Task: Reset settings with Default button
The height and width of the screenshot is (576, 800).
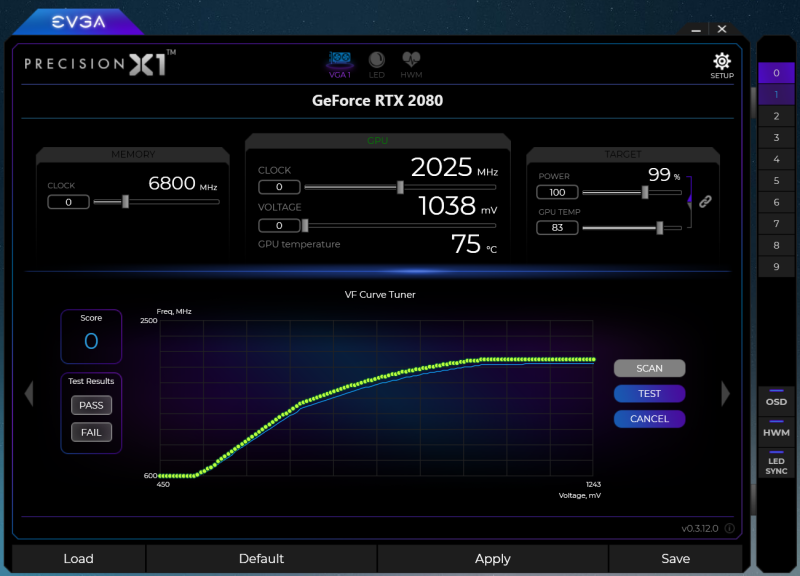Action: pyautogui.click(x=261, y=559)
